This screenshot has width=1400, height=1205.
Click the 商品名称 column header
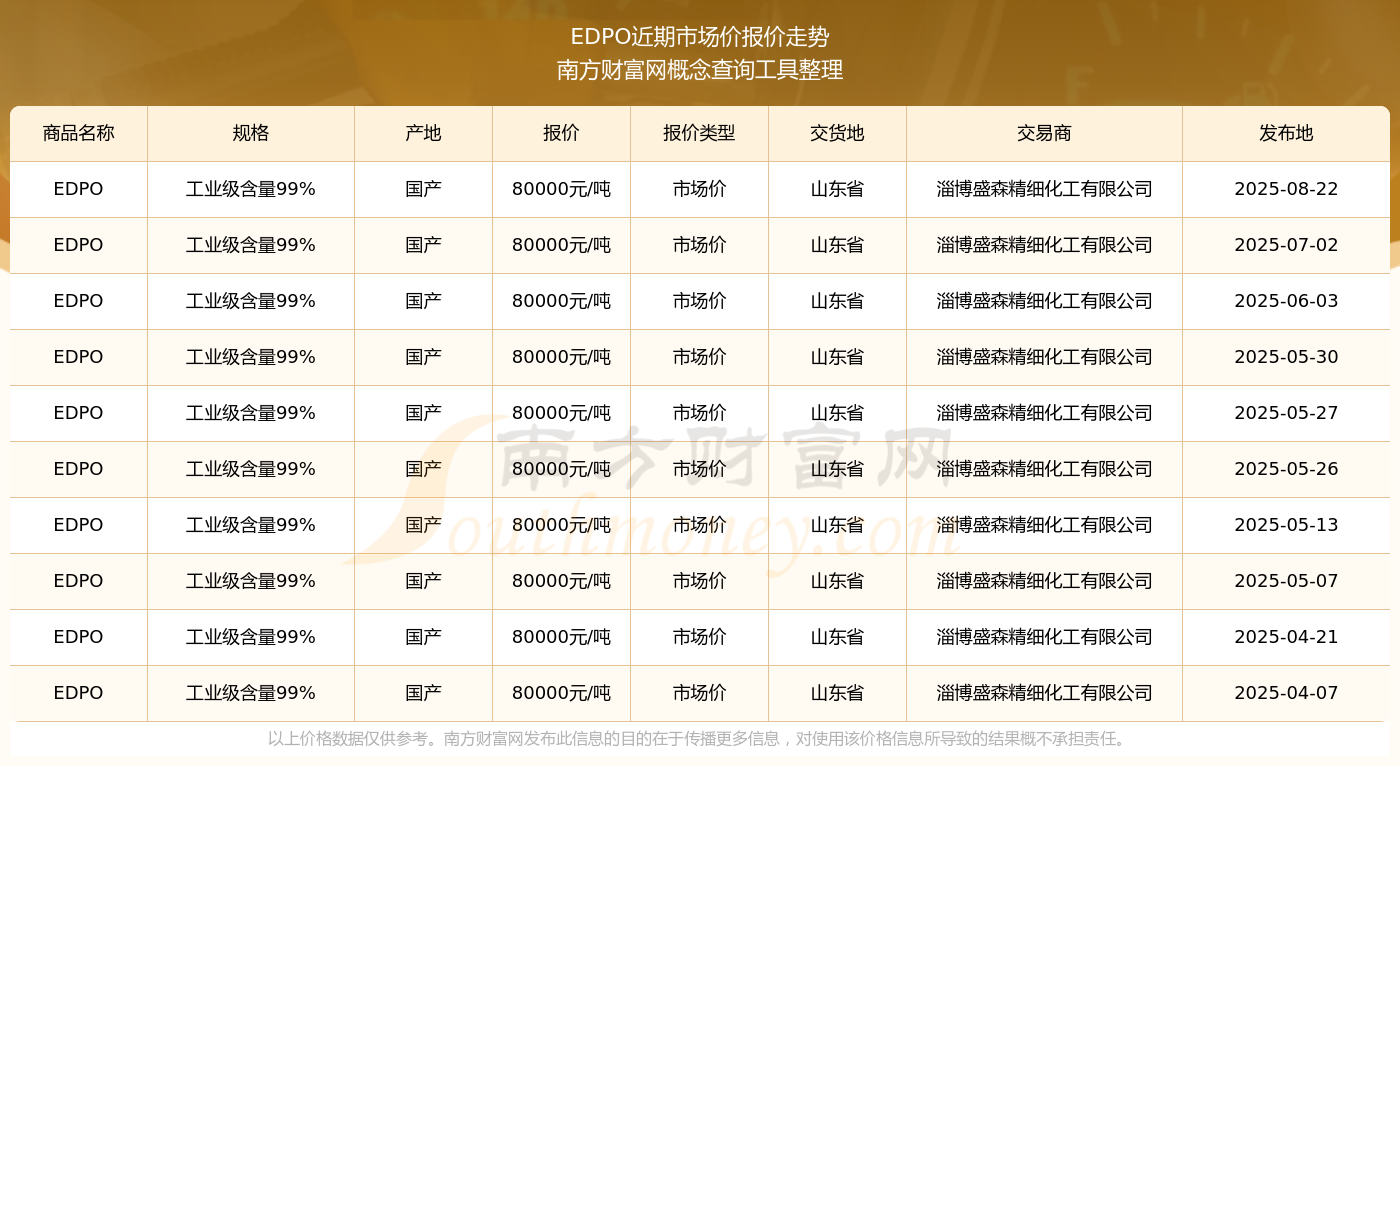79,134
